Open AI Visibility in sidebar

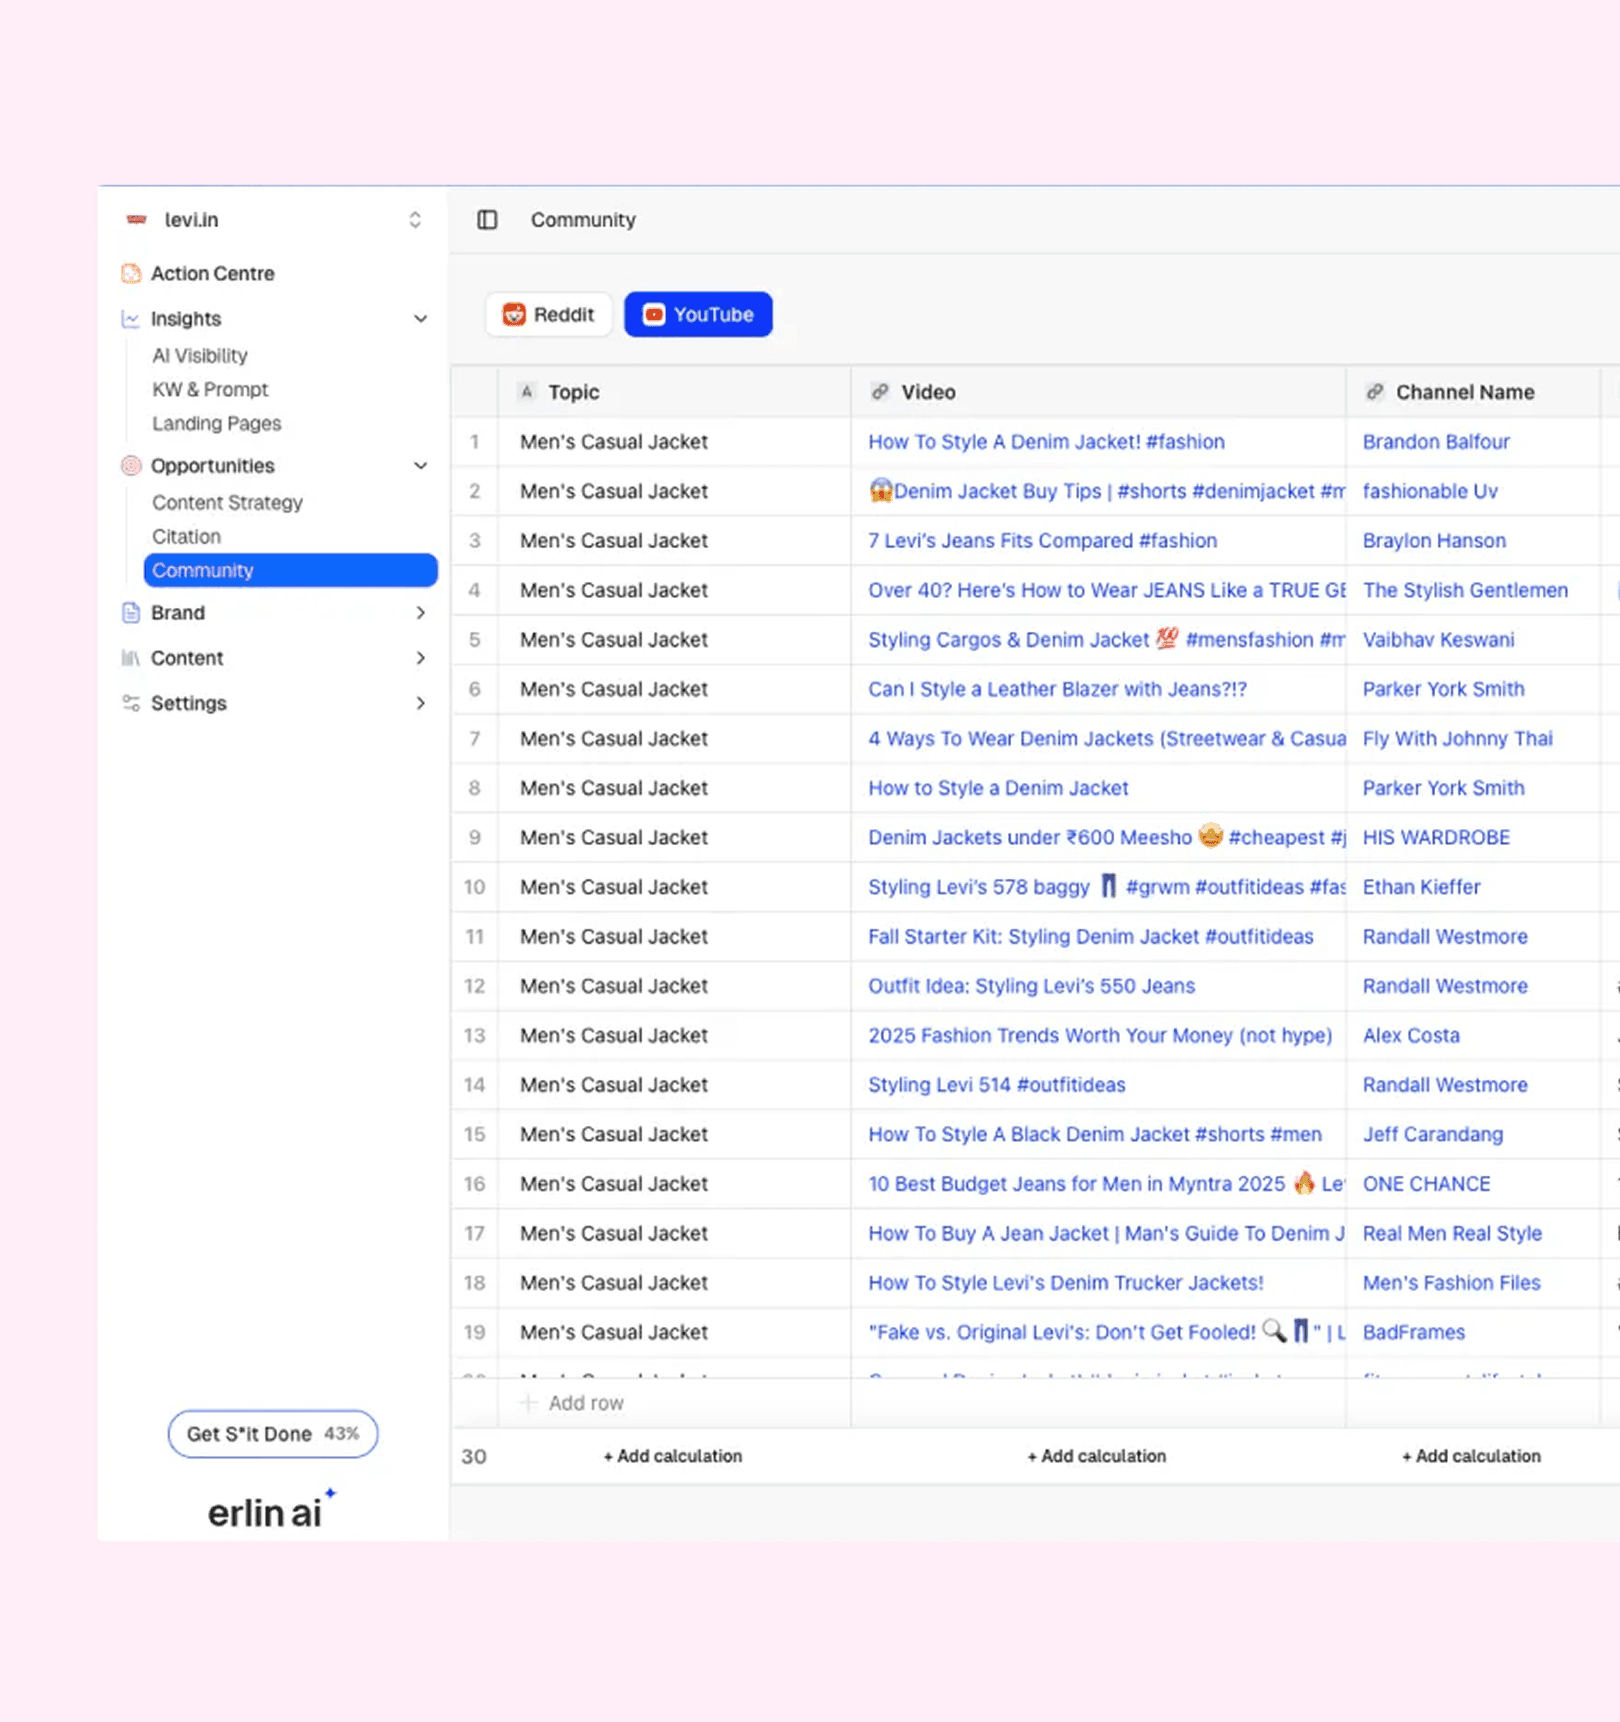coord(200,356)
